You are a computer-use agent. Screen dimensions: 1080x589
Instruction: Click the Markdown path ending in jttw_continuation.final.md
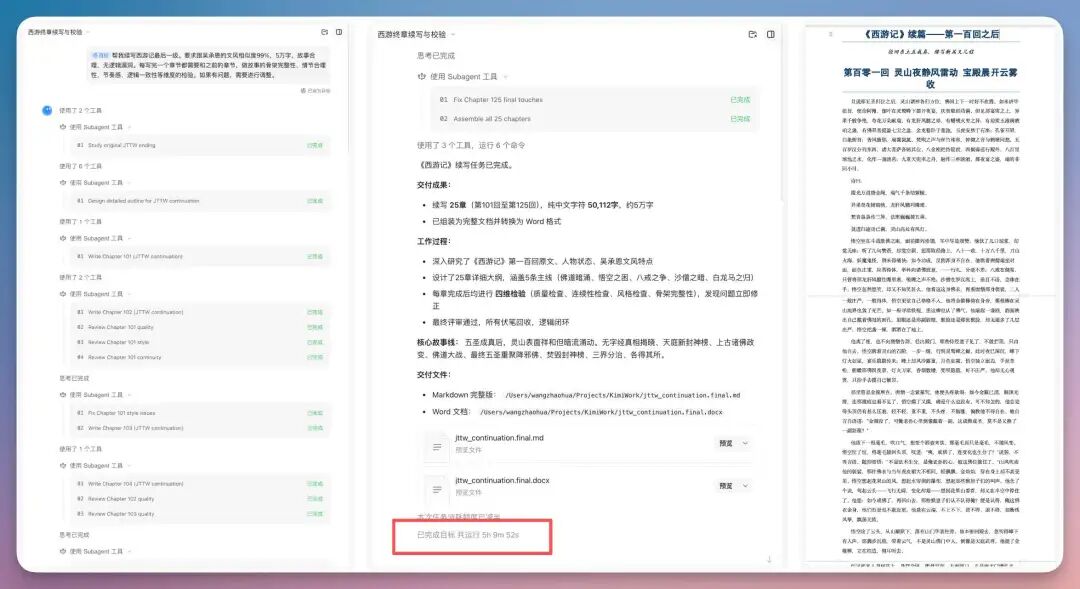click(623, 395)
